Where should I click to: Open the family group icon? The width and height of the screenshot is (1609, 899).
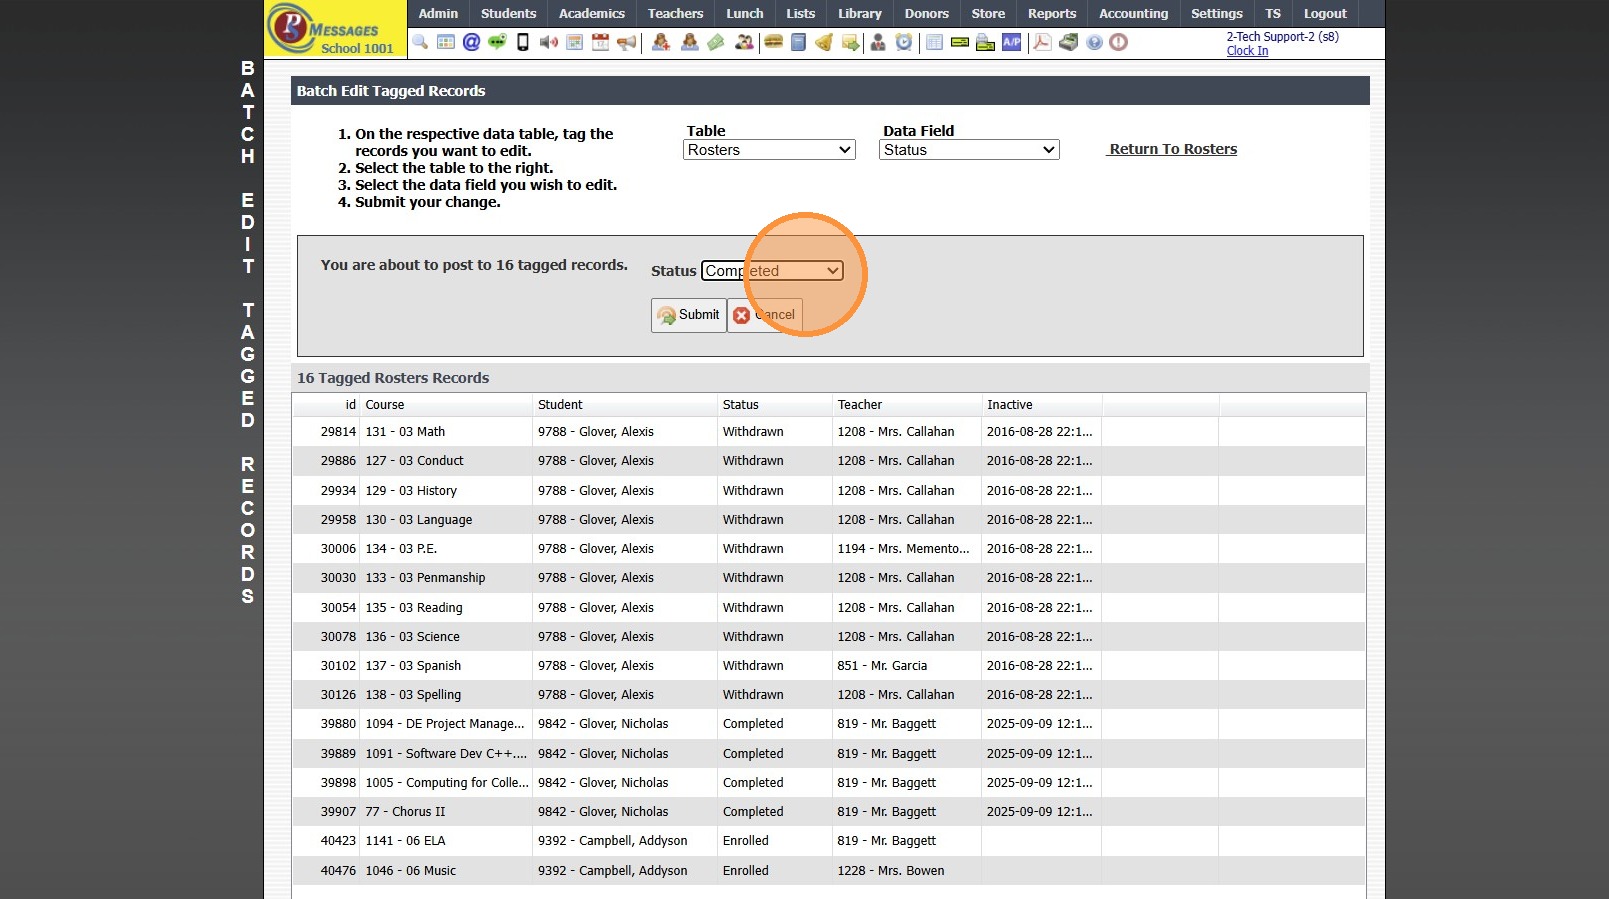[x=744, y=42]
